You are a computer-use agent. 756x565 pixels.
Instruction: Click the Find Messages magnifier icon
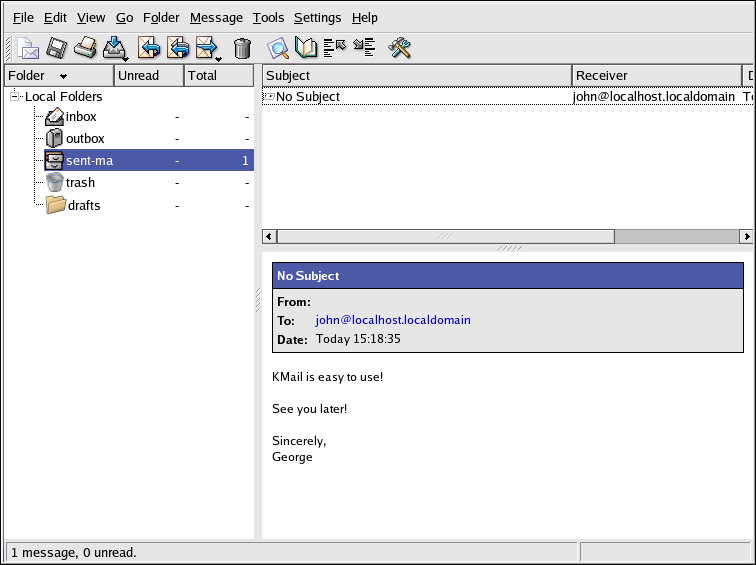click(278, 48)
